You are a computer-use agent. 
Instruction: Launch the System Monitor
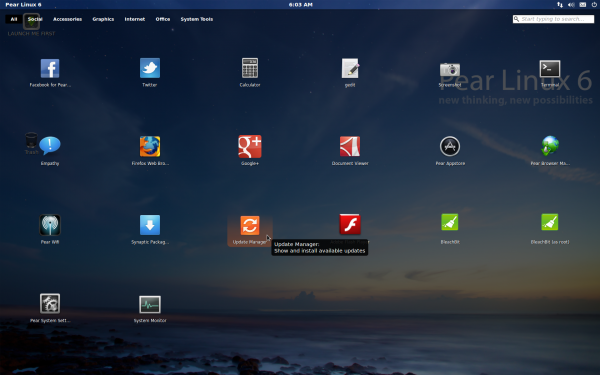click(150, 304)
